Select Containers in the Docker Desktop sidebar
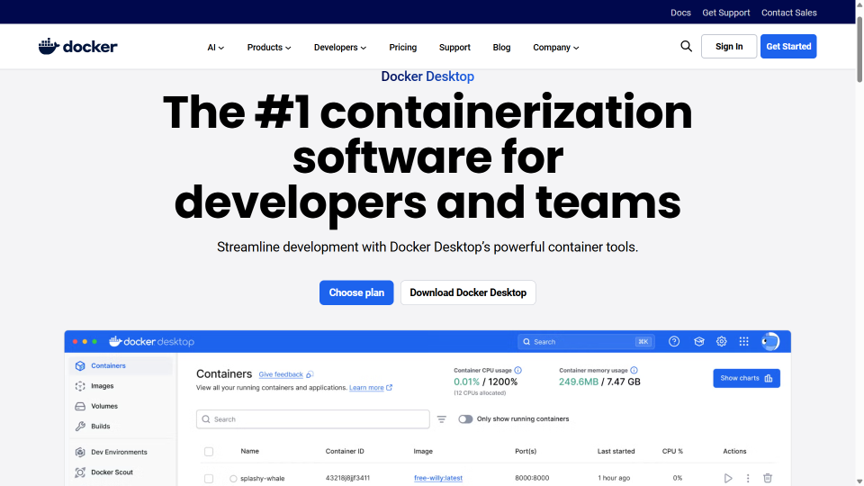Screen dimensions: 864x486 click(x=121, y=366)
